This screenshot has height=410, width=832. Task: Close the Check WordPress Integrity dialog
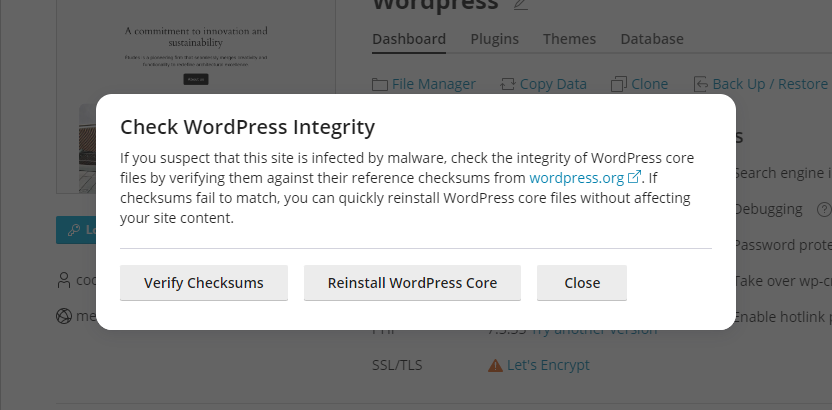pos(581,283)
